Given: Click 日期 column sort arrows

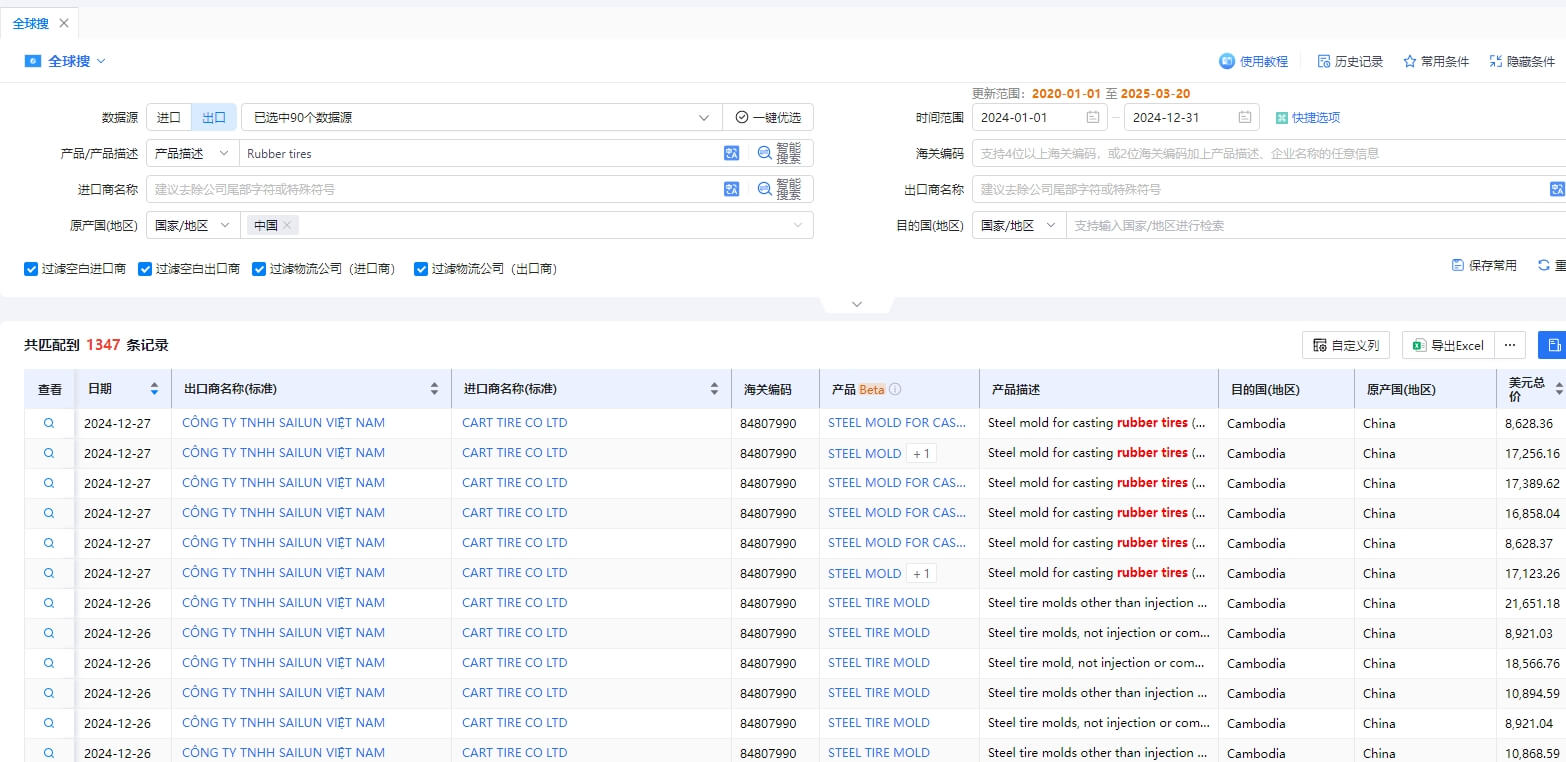Looking at the screenshot, I should (154, 389).
